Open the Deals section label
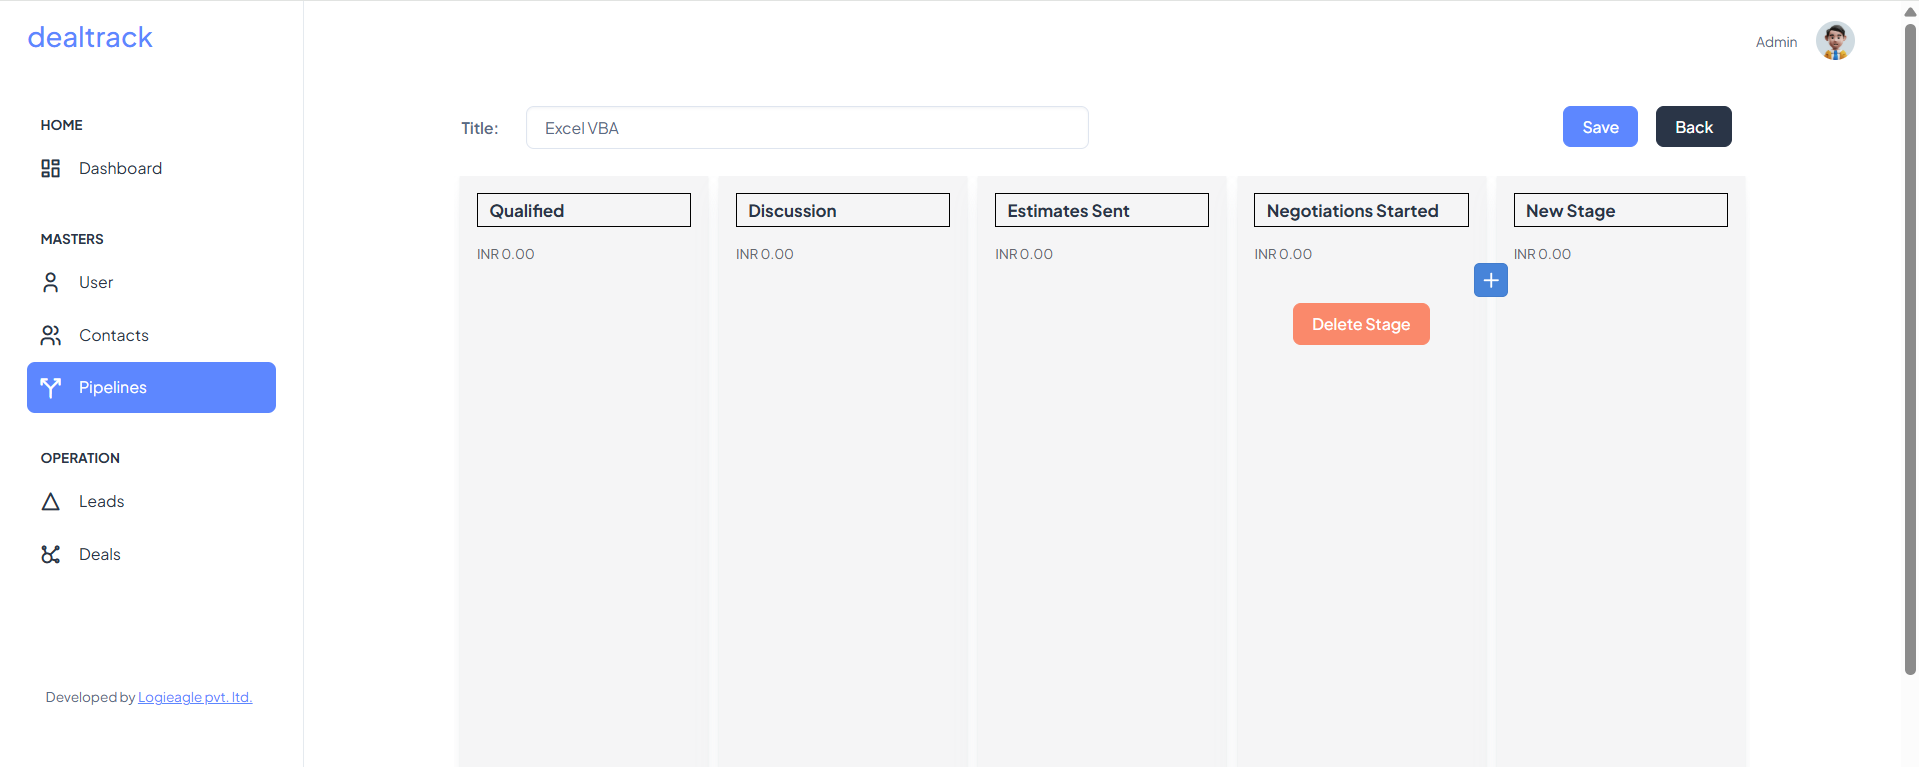Viewport: 1919px width, 767px height. (100, 554)
